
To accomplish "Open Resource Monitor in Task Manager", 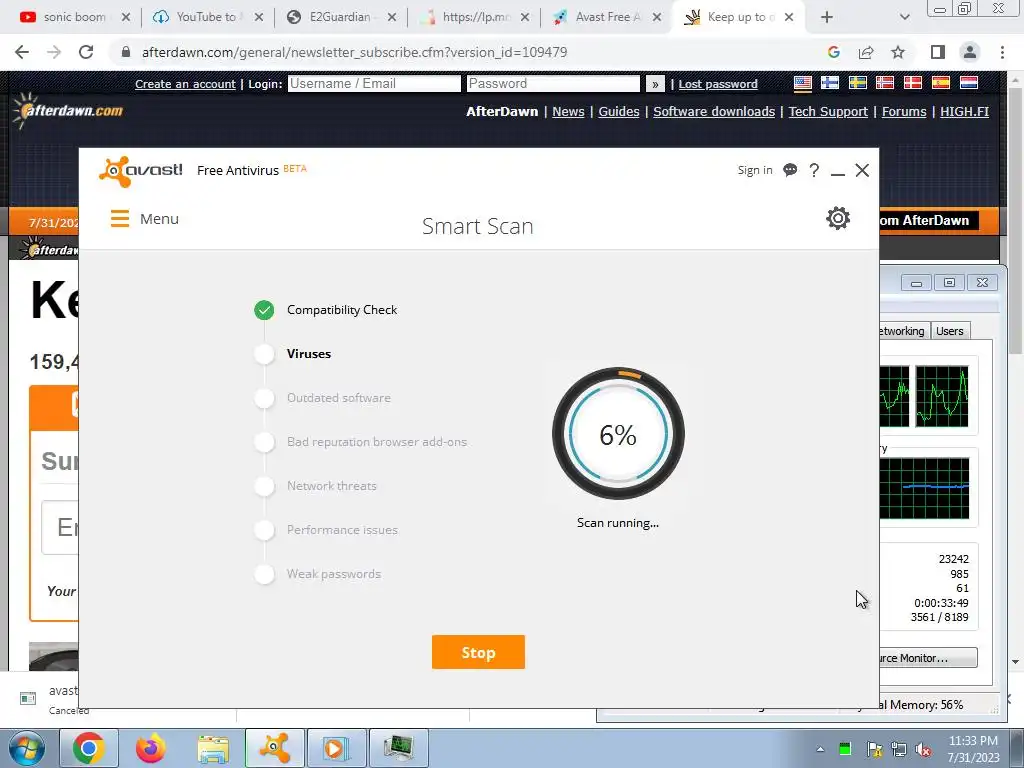I will [928, 658].
